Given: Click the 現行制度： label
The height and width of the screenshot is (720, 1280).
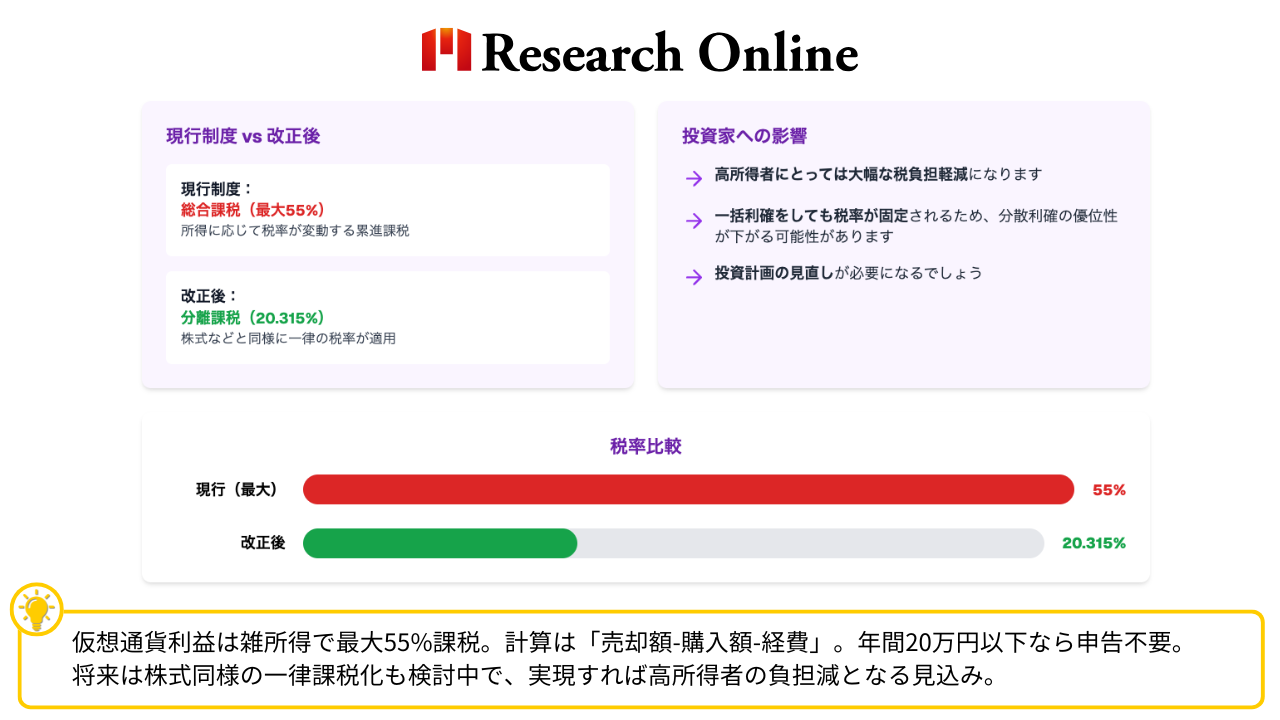Looking at the screenshot, I should pos(217,189).
